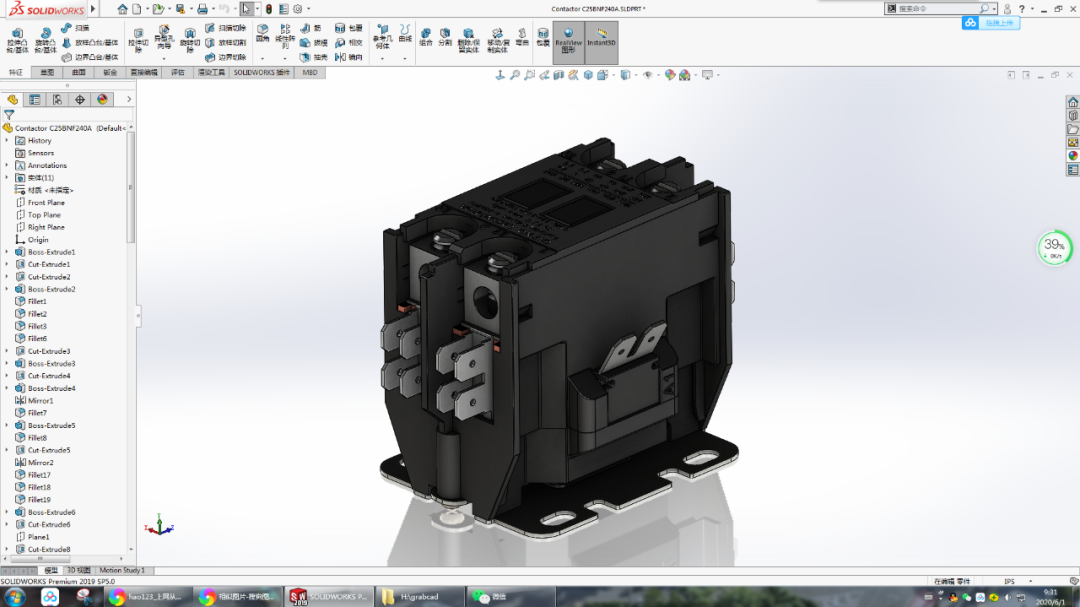Open the Reference Geometry dropdown arrow
Screen dimensions: 1080x607
tap(382, 59)
